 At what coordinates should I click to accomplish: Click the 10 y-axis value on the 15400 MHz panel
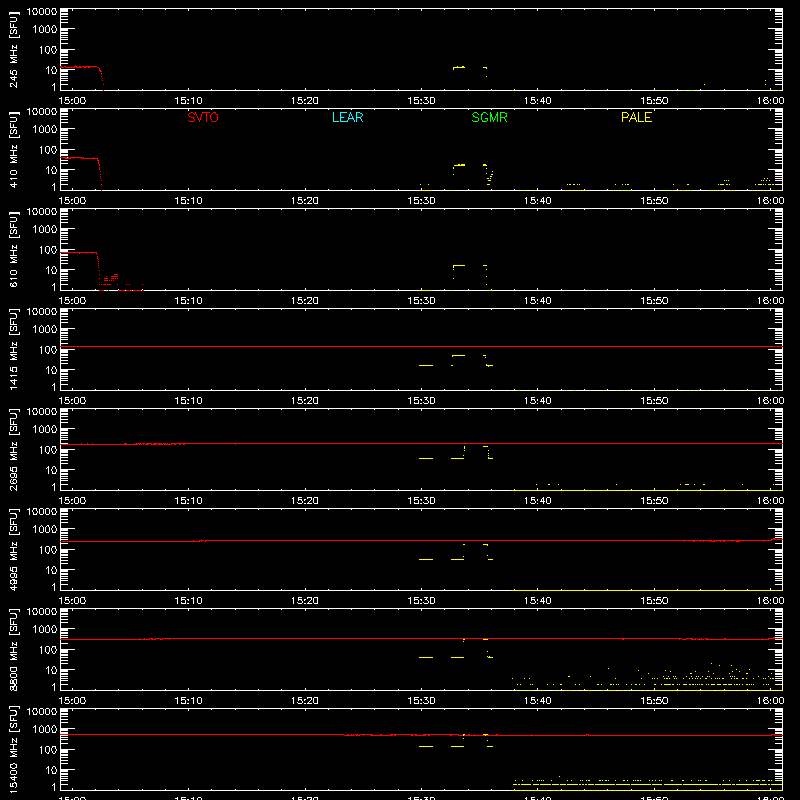51,770
